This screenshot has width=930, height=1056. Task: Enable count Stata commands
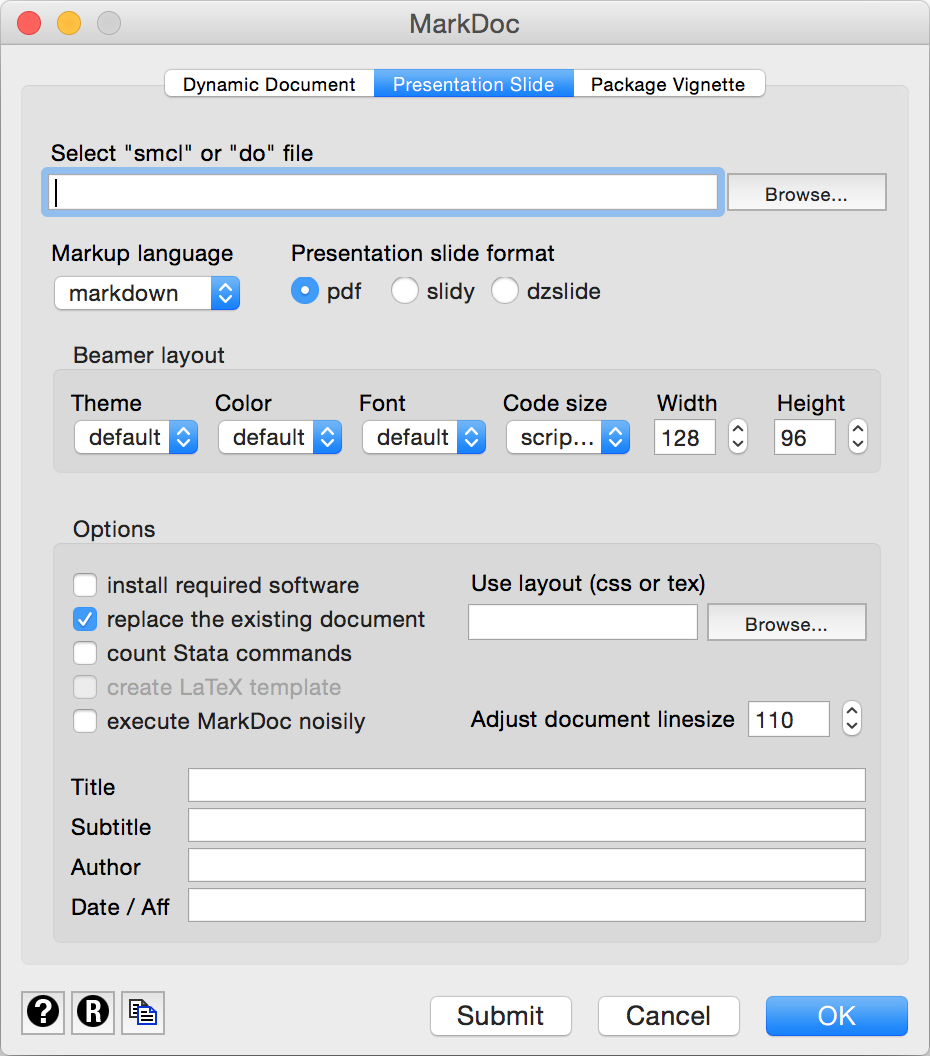tap(85, 653)
